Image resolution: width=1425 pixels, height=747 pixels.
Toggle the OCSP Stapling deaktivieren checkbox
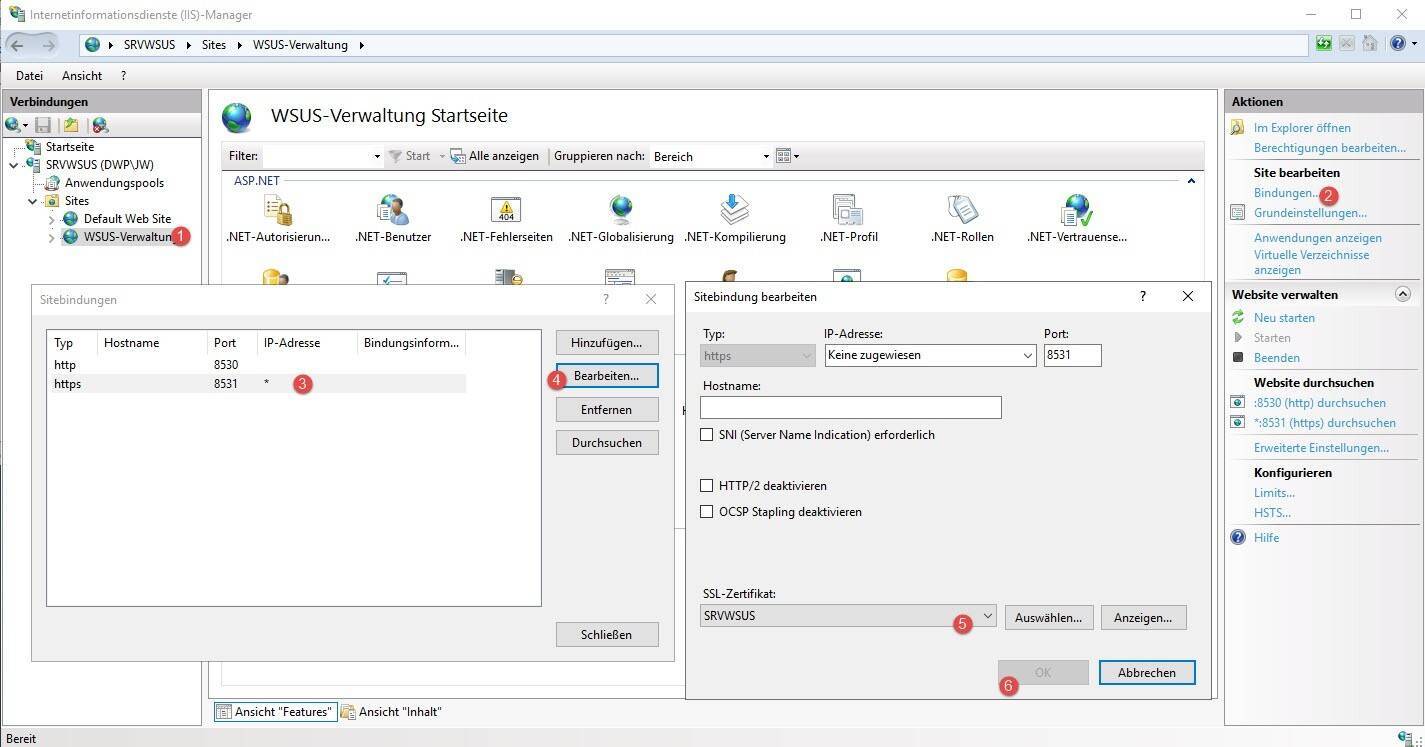click(x=707, y=512)
